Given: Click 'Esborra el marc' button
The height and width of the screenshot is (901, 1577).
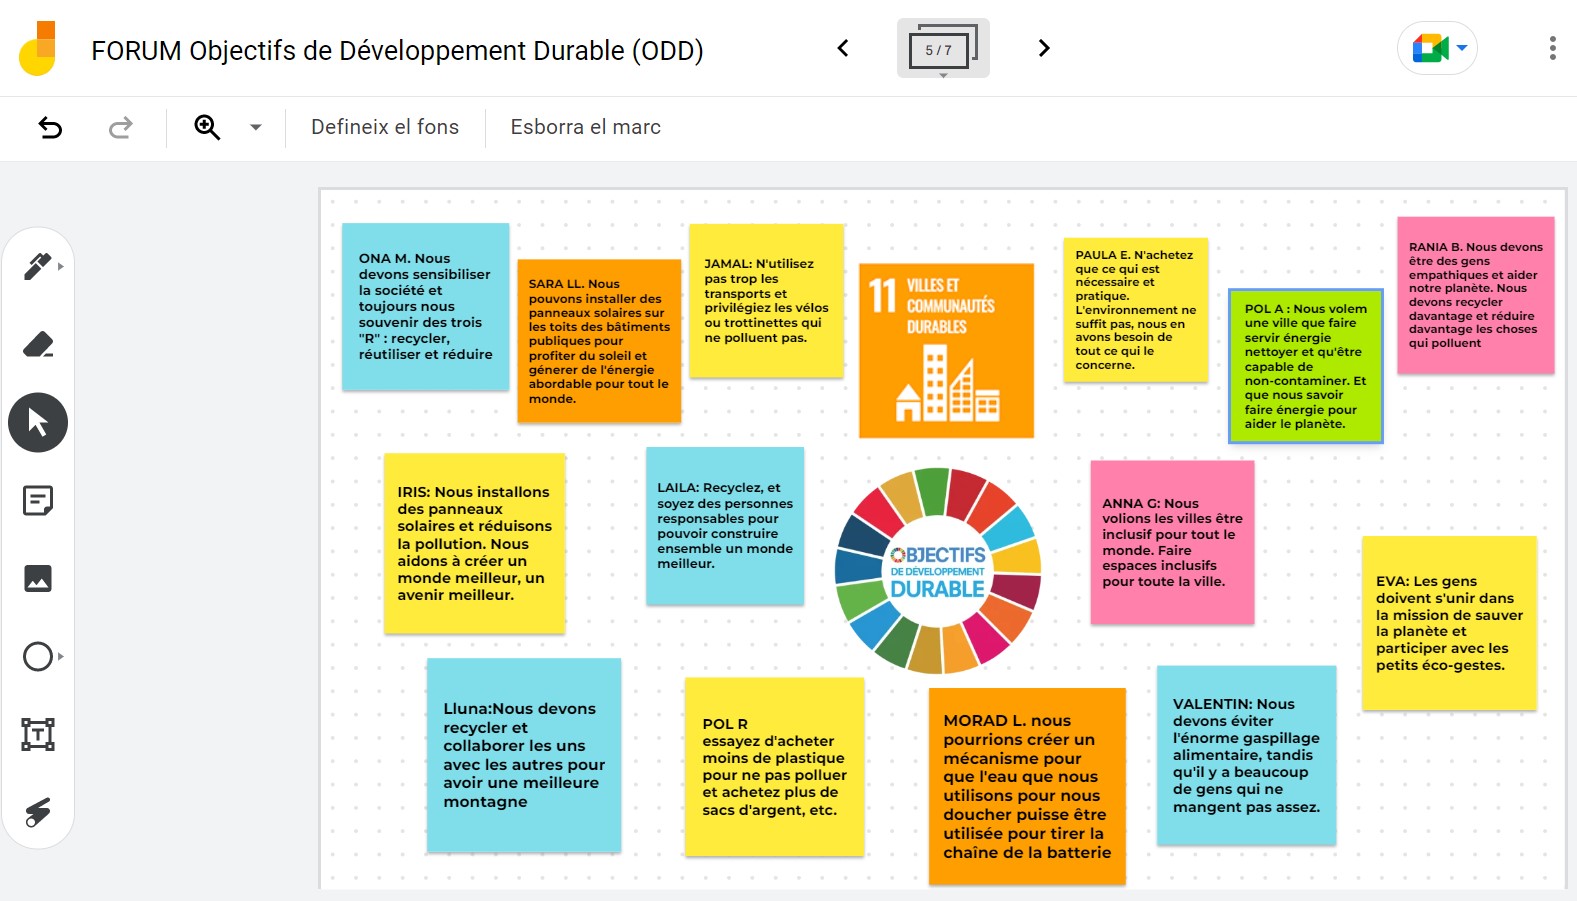Looking at the screenshot, I should point(586,127).
